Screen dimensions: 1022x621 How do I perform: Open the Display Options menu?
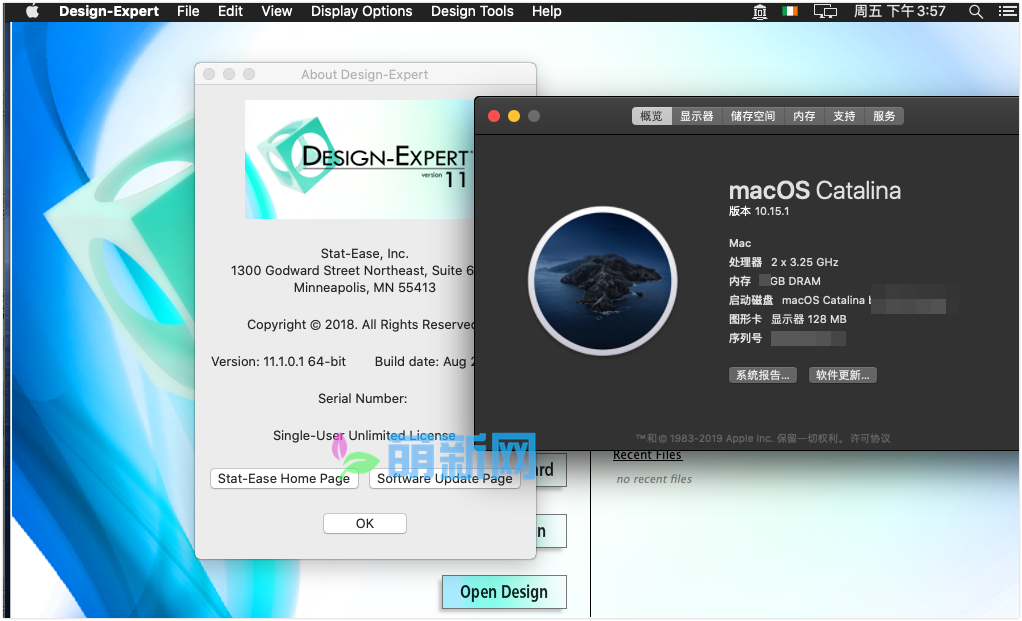point(361,11)
